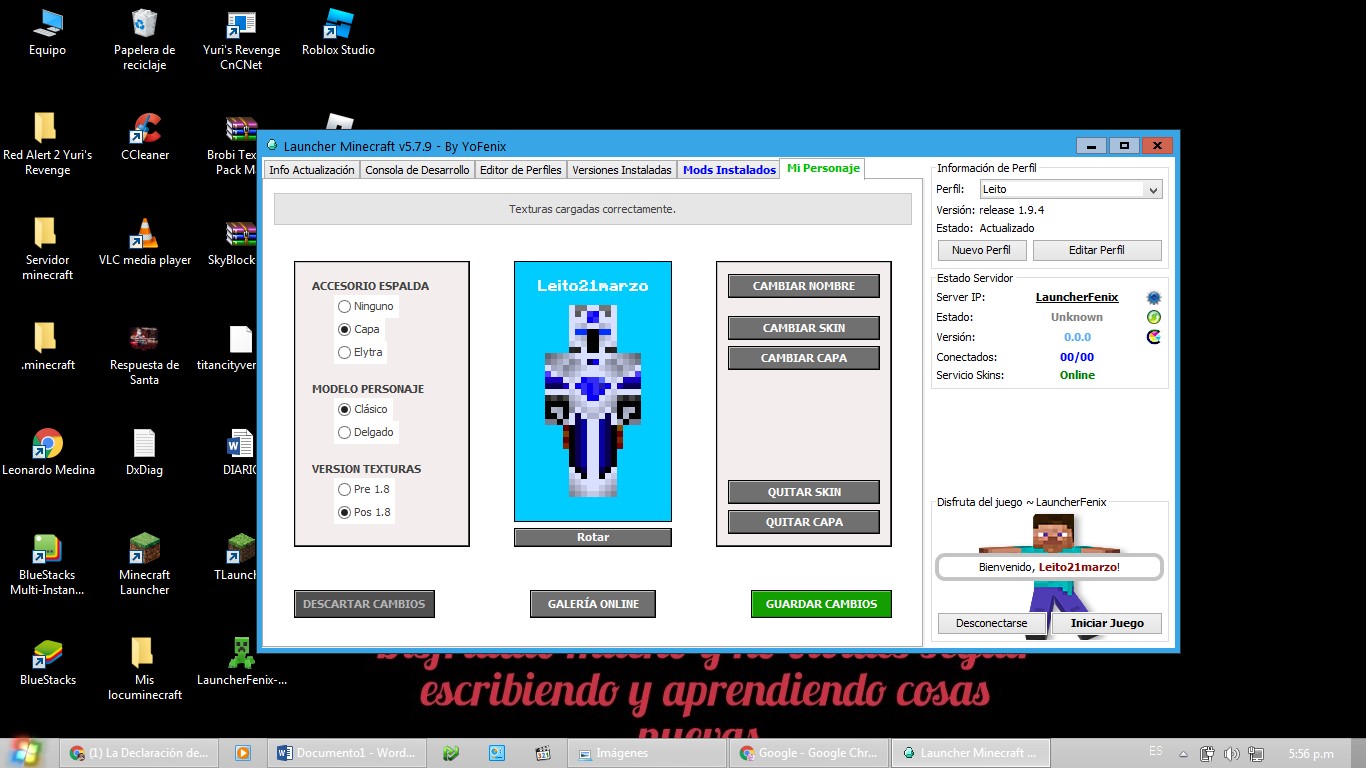This screenshot has height=768, width=1366.
Task: Show hidden system tray icons
Action: pos(1183,753)
